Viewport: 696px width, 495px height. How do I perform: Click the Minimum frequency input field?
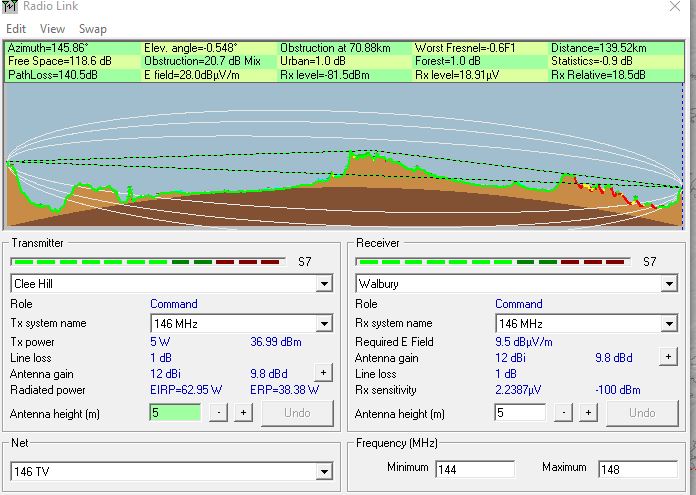[x=474, y=469]
